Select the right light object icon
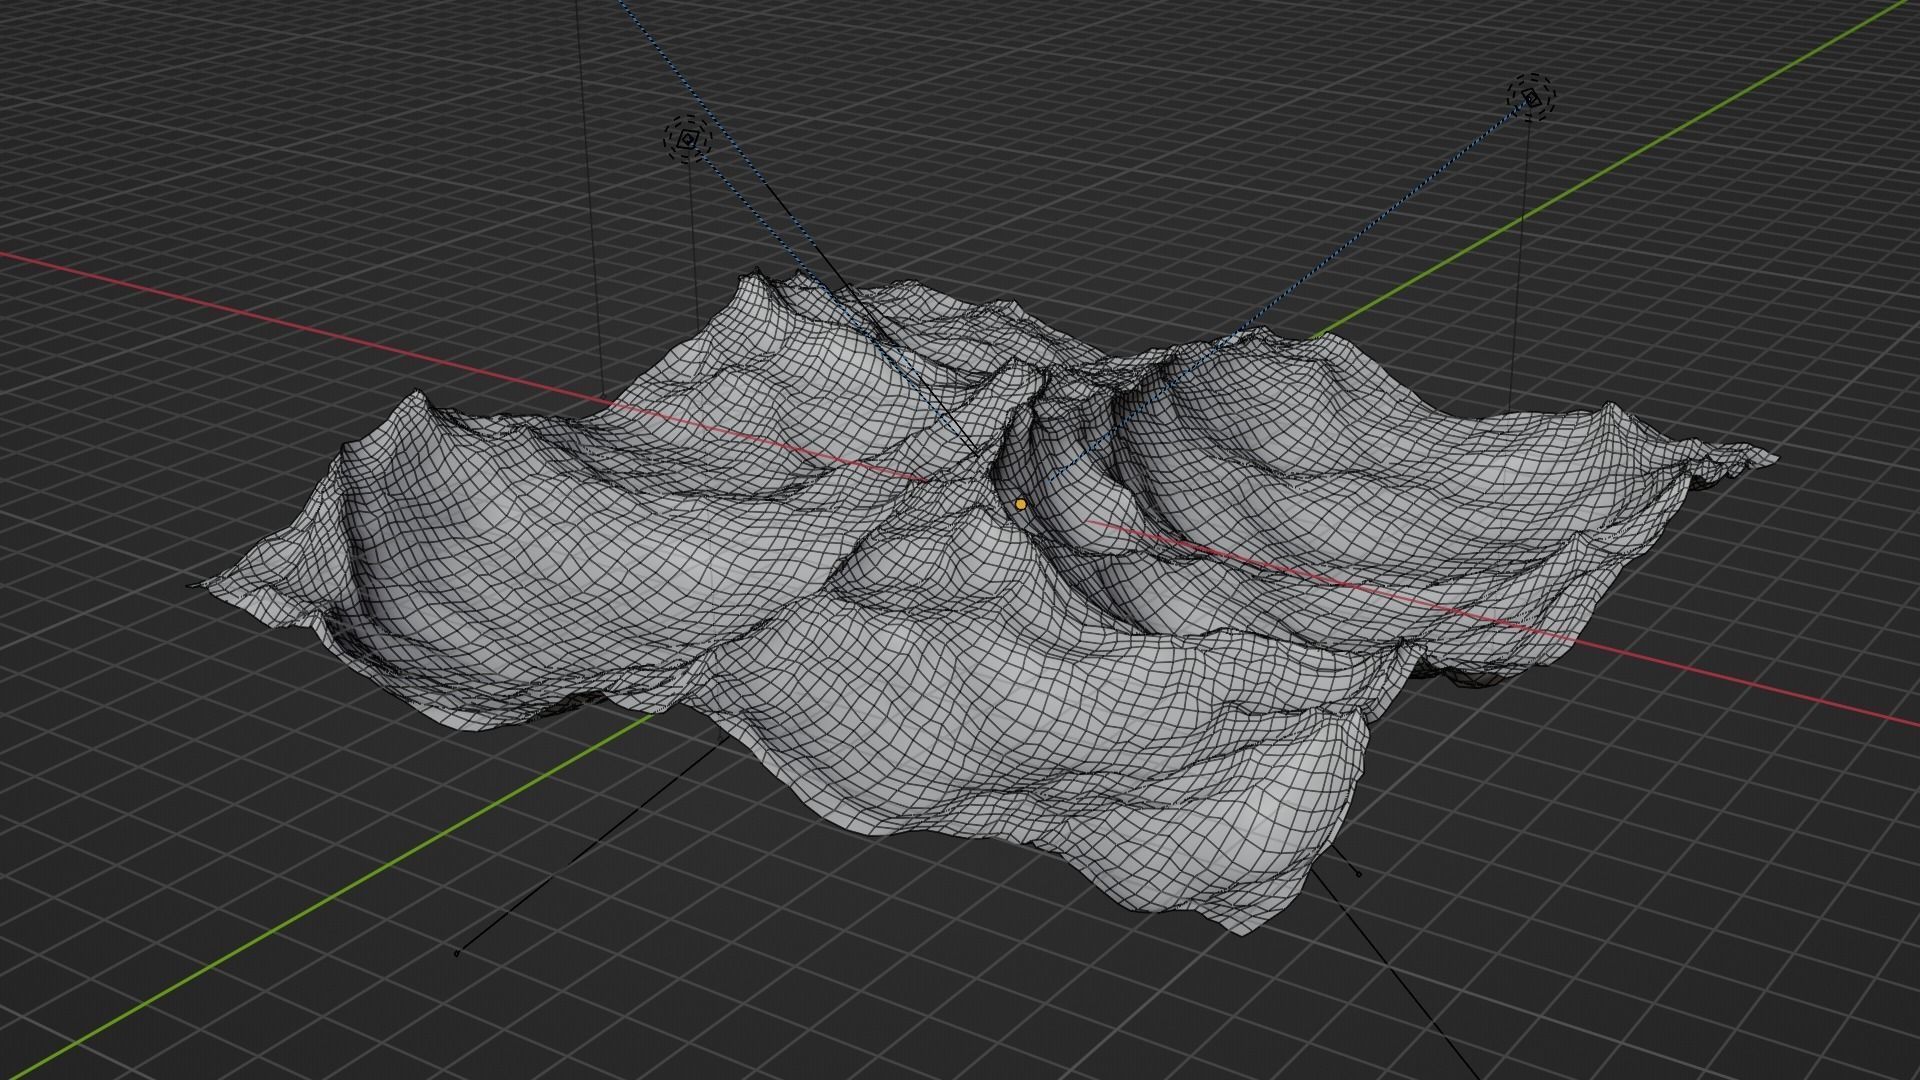 1532,97
